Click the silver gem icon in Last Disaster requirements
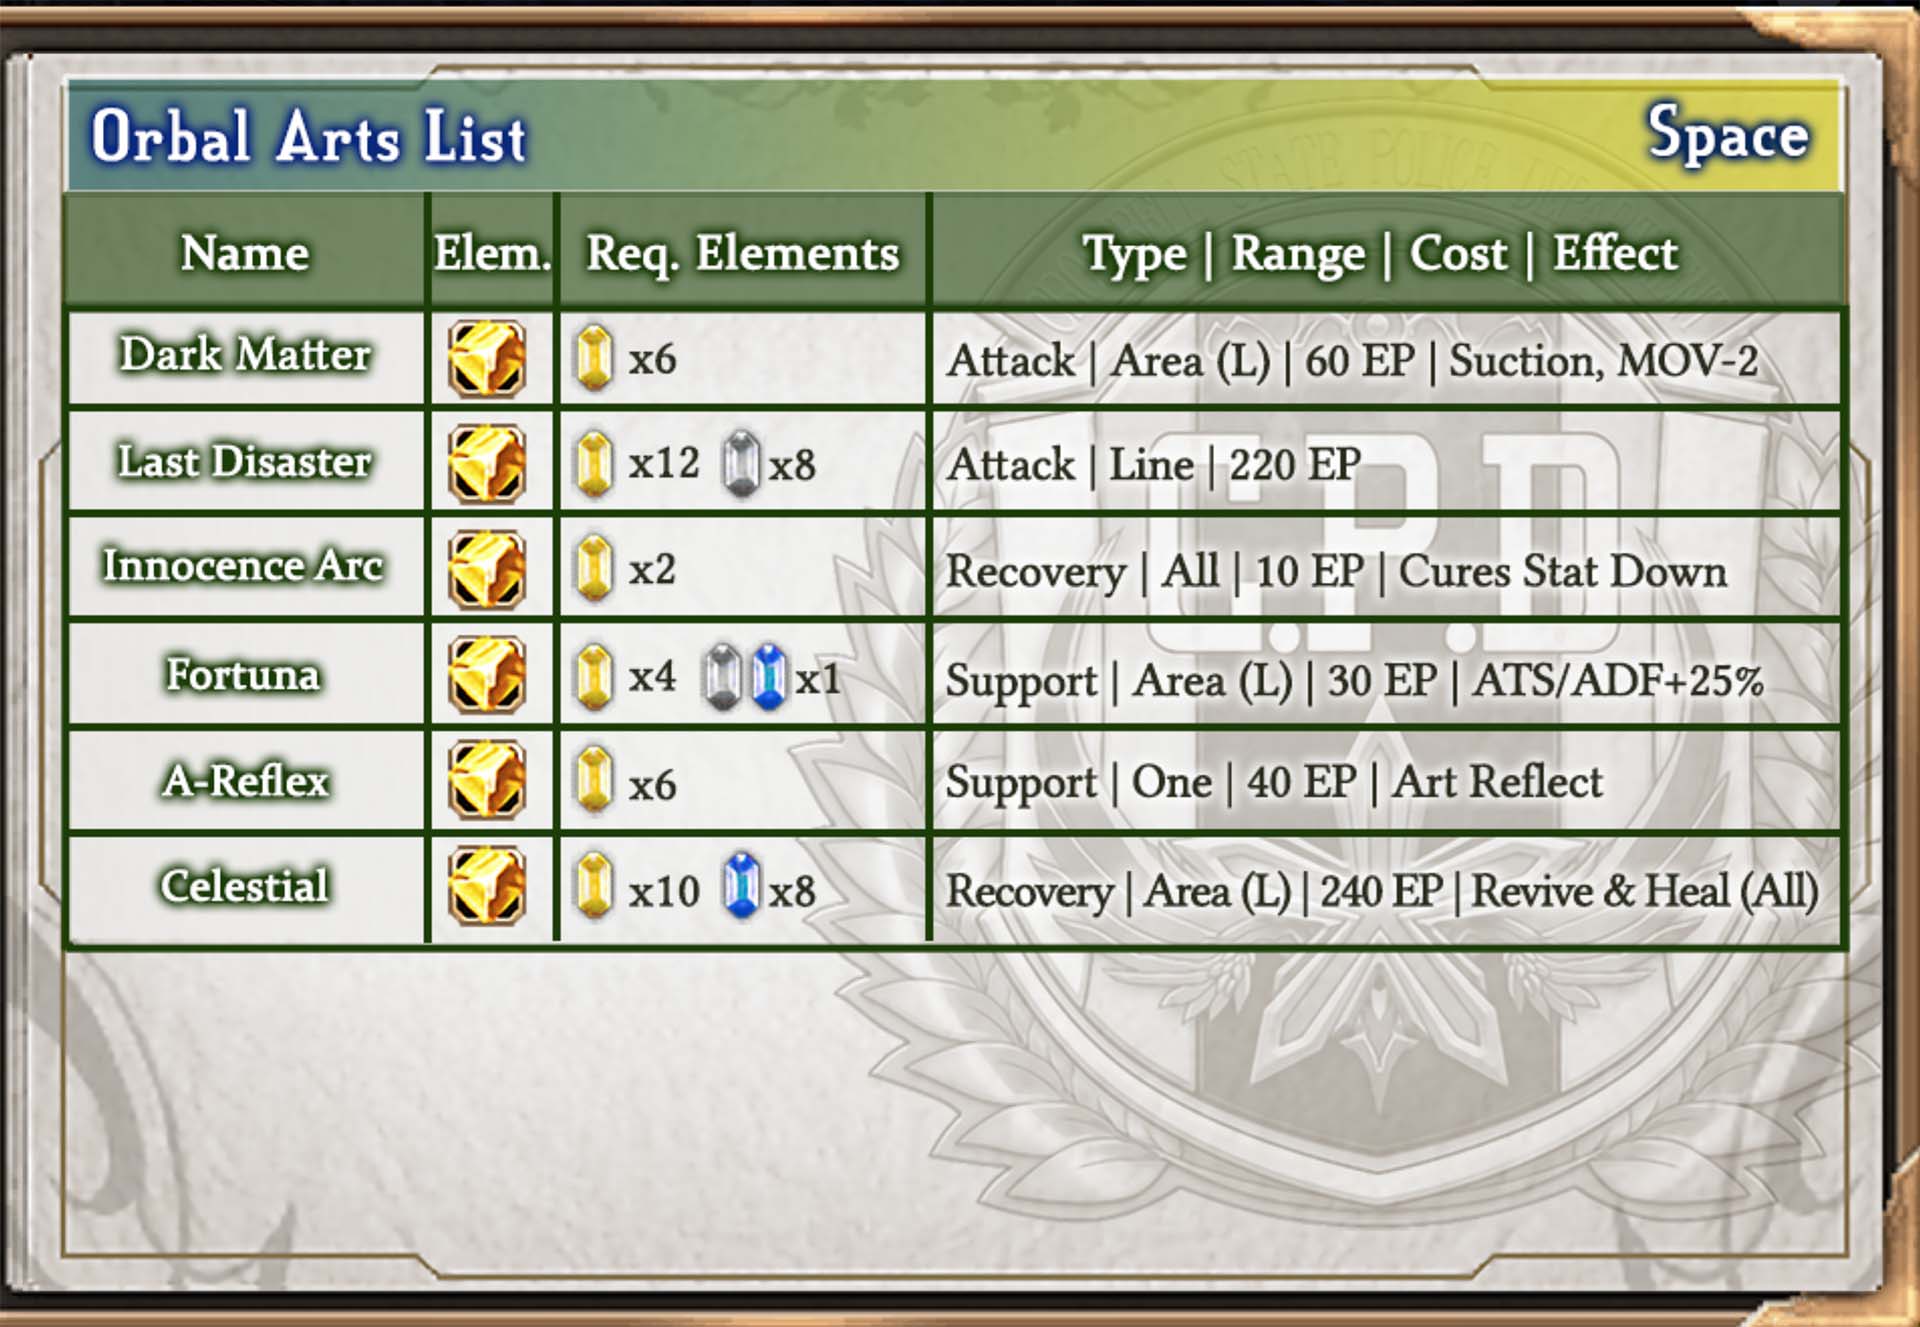Viewport: 1920px width, 1327px height. [741, 464]
